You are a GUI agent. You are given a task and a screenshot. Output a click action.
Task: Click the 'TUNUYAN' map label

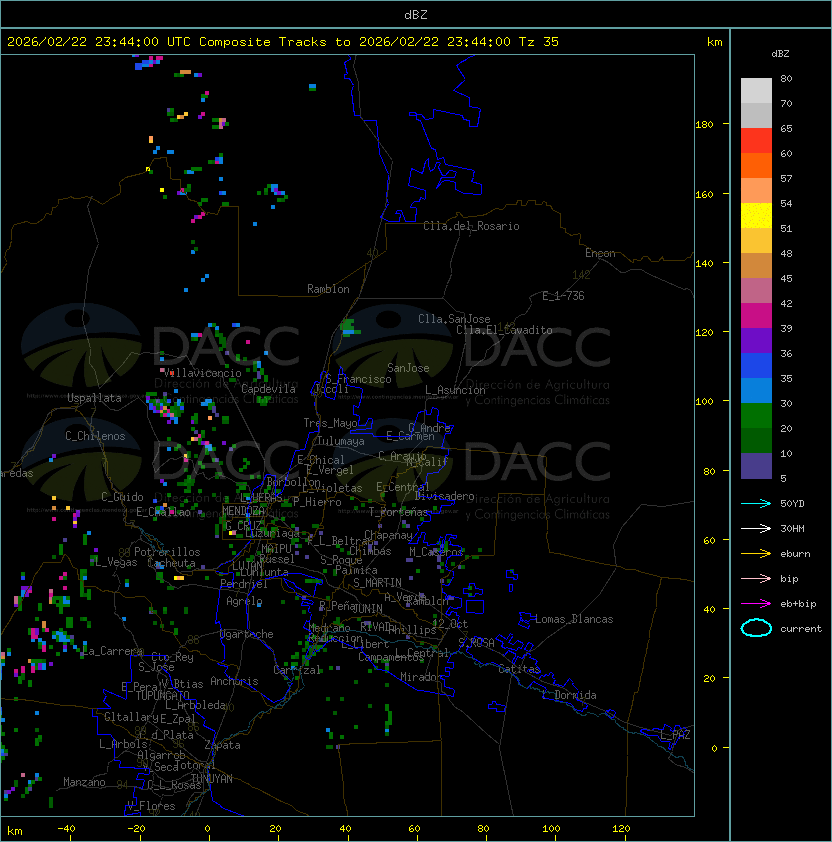pyautogui.click(x=212, y=779)
